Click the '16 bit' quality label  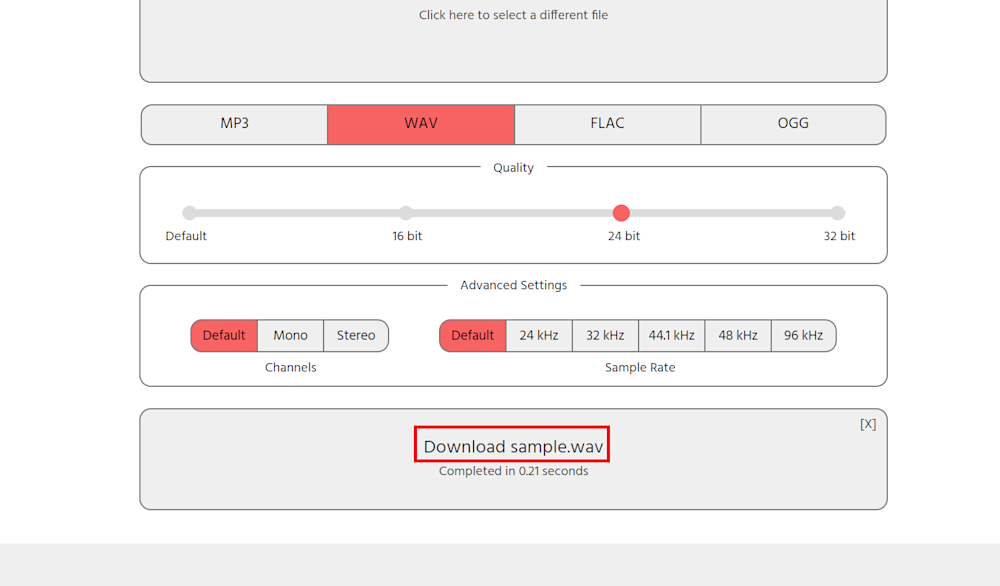point(407,236)
